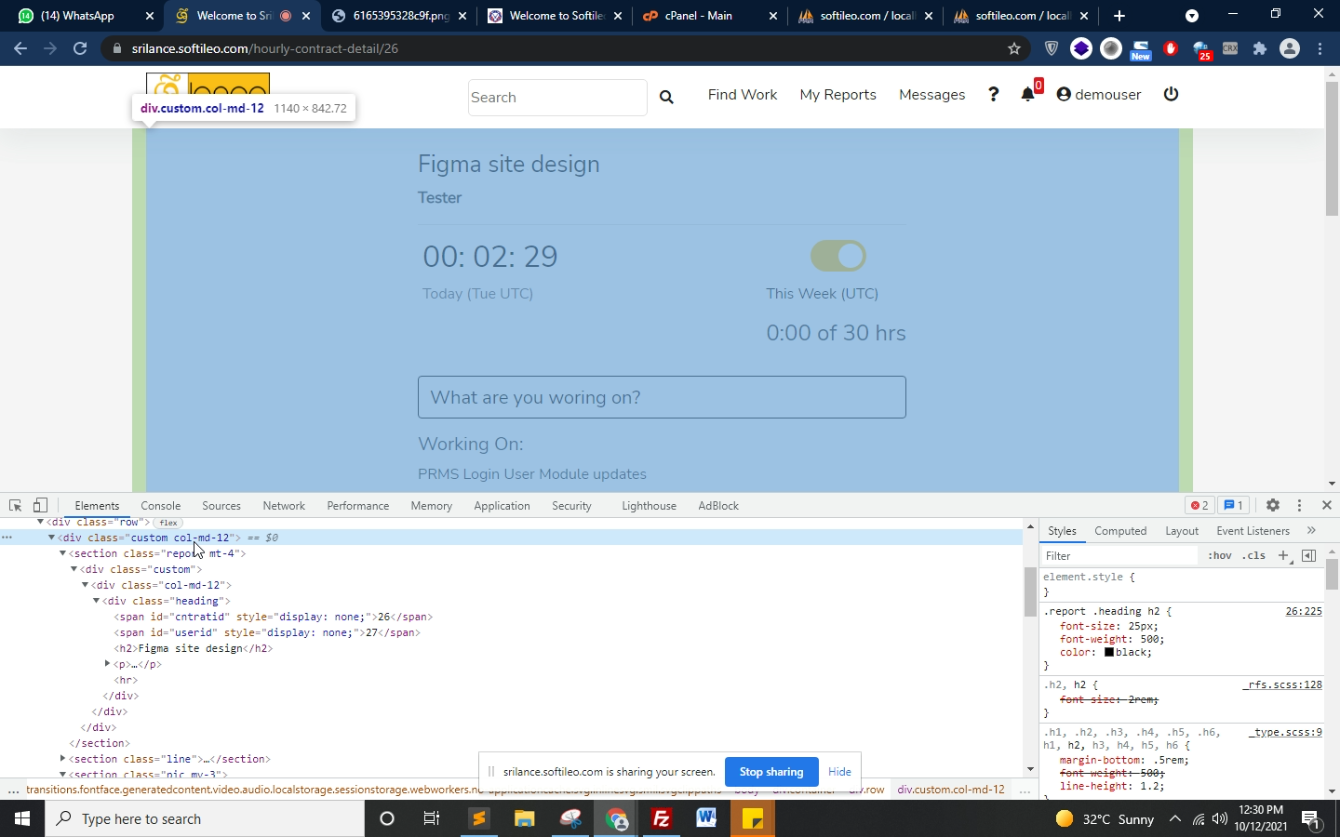The width and height of the screenshot is (1340, 837).
Task: Click the black color swatch in styles
Action: click(1108, 653)
